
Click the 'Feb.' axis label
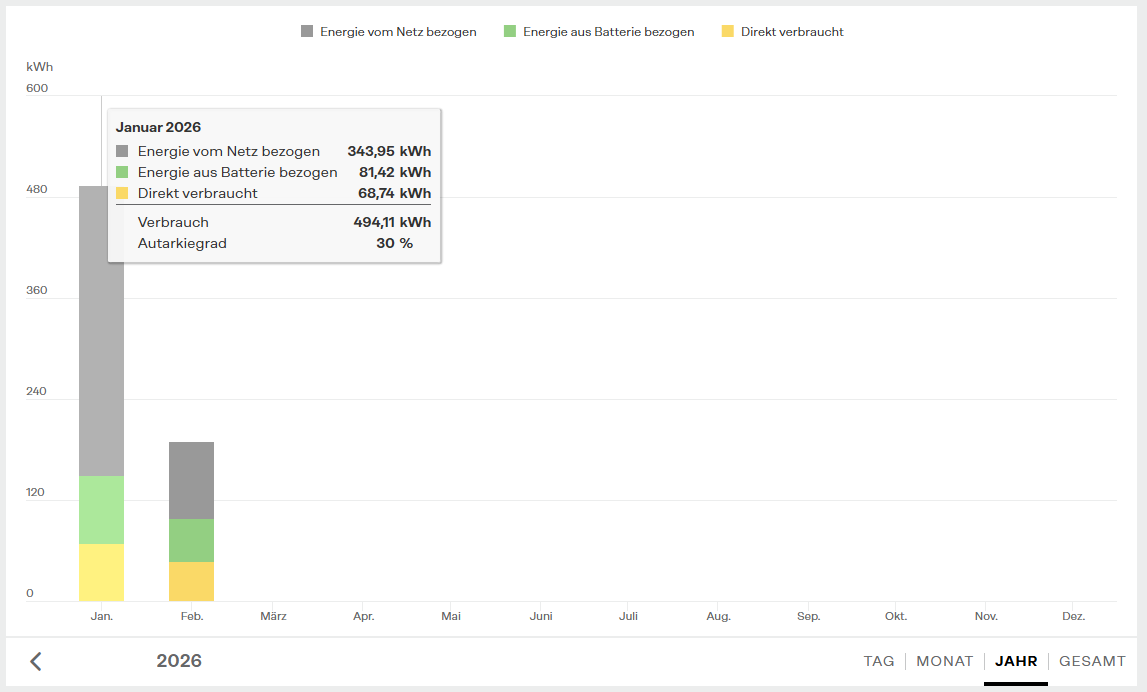pos(191,617)
